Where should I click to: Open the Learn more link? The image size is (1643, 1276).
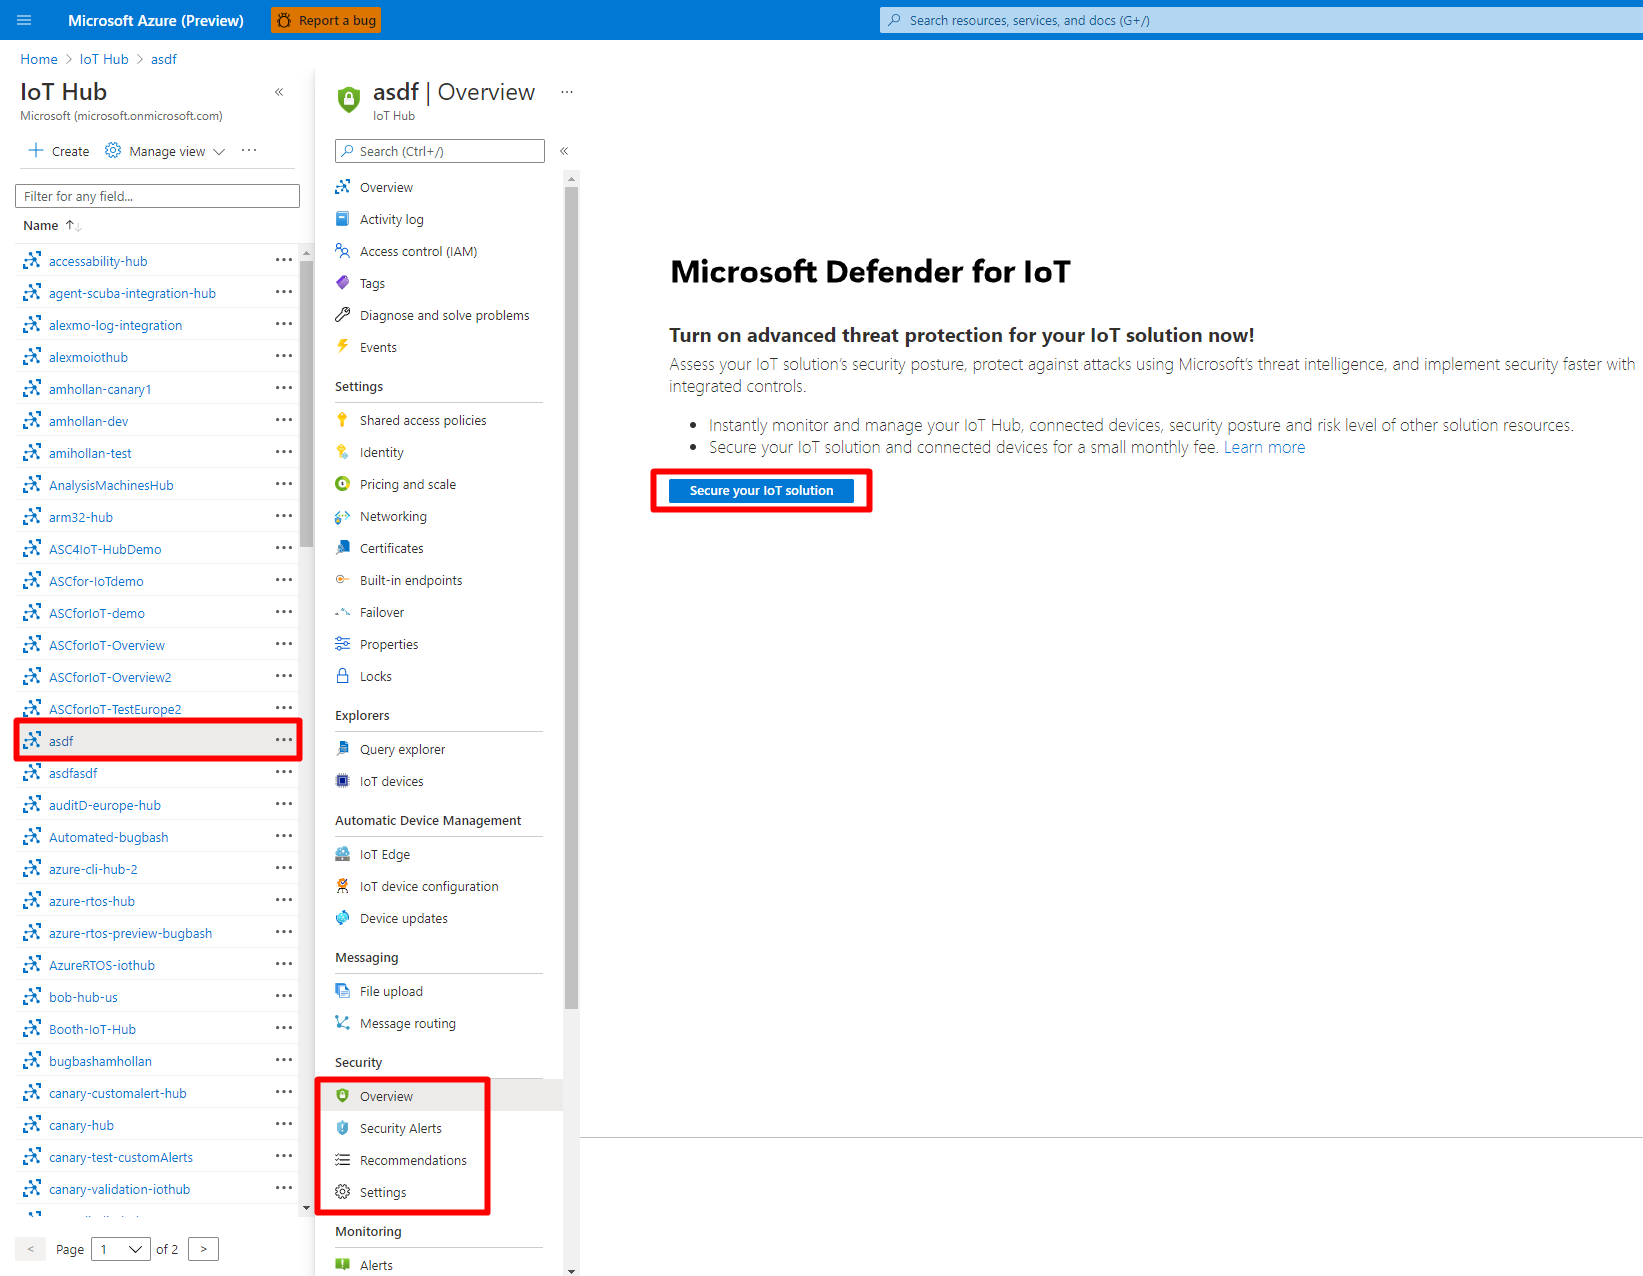pos(1264,447)
